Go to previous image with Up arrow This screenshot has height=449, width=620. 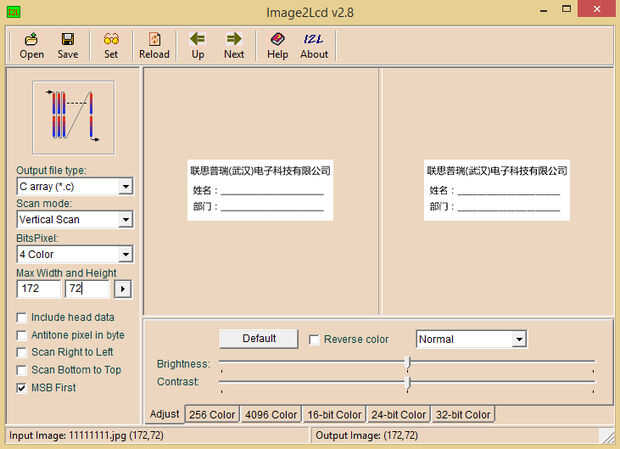pyautogui.click(x=198, y=46)
